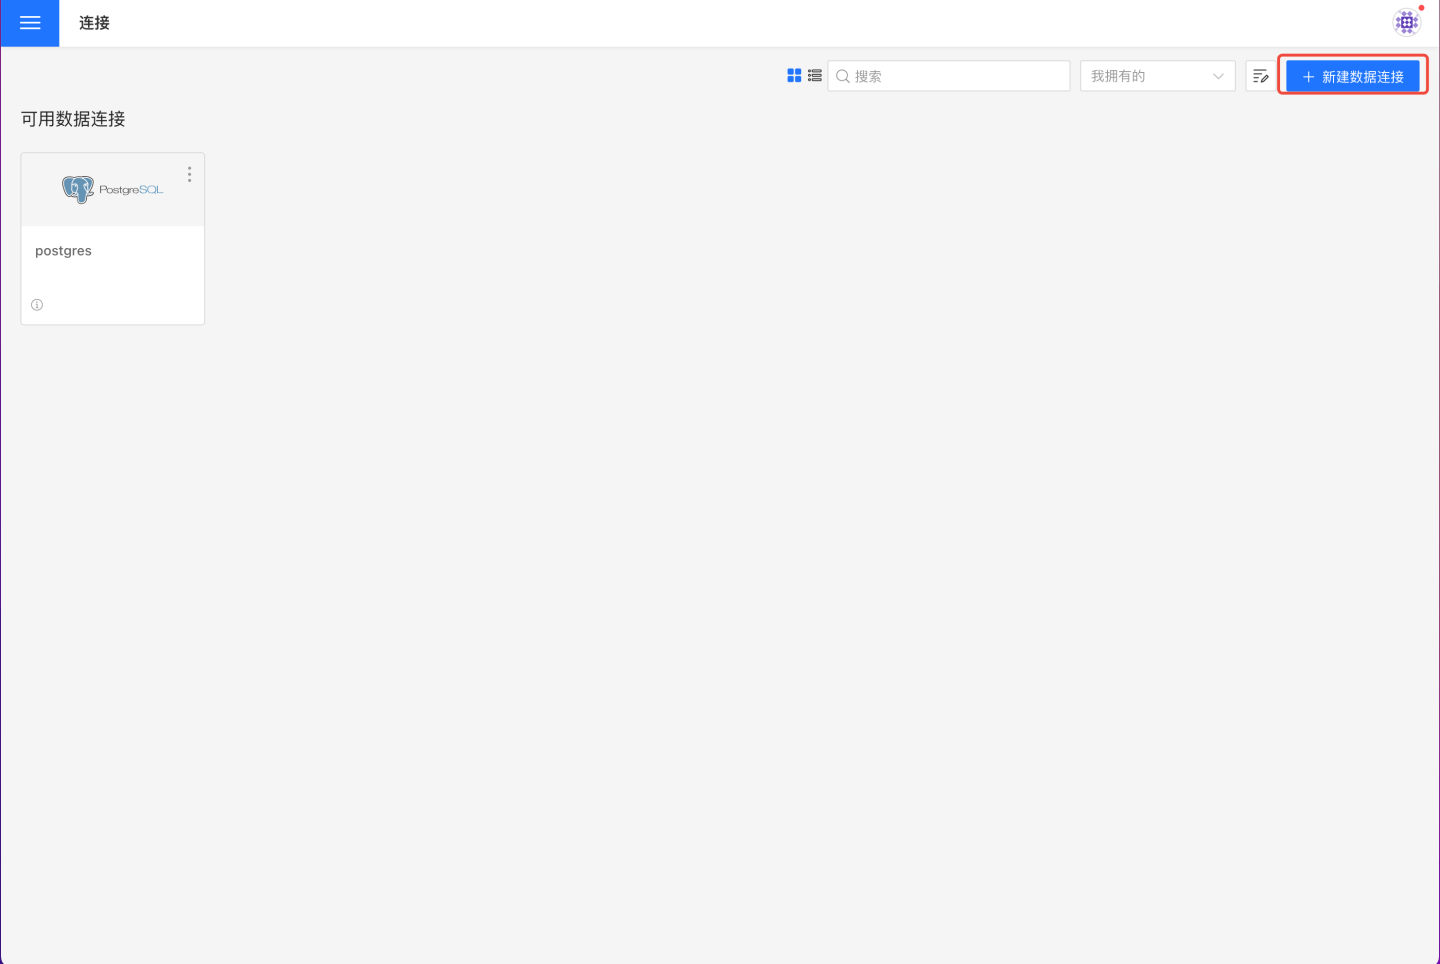Click the PostgreSQL elephant logo
1440x964 pixels.
coord(78,189)
